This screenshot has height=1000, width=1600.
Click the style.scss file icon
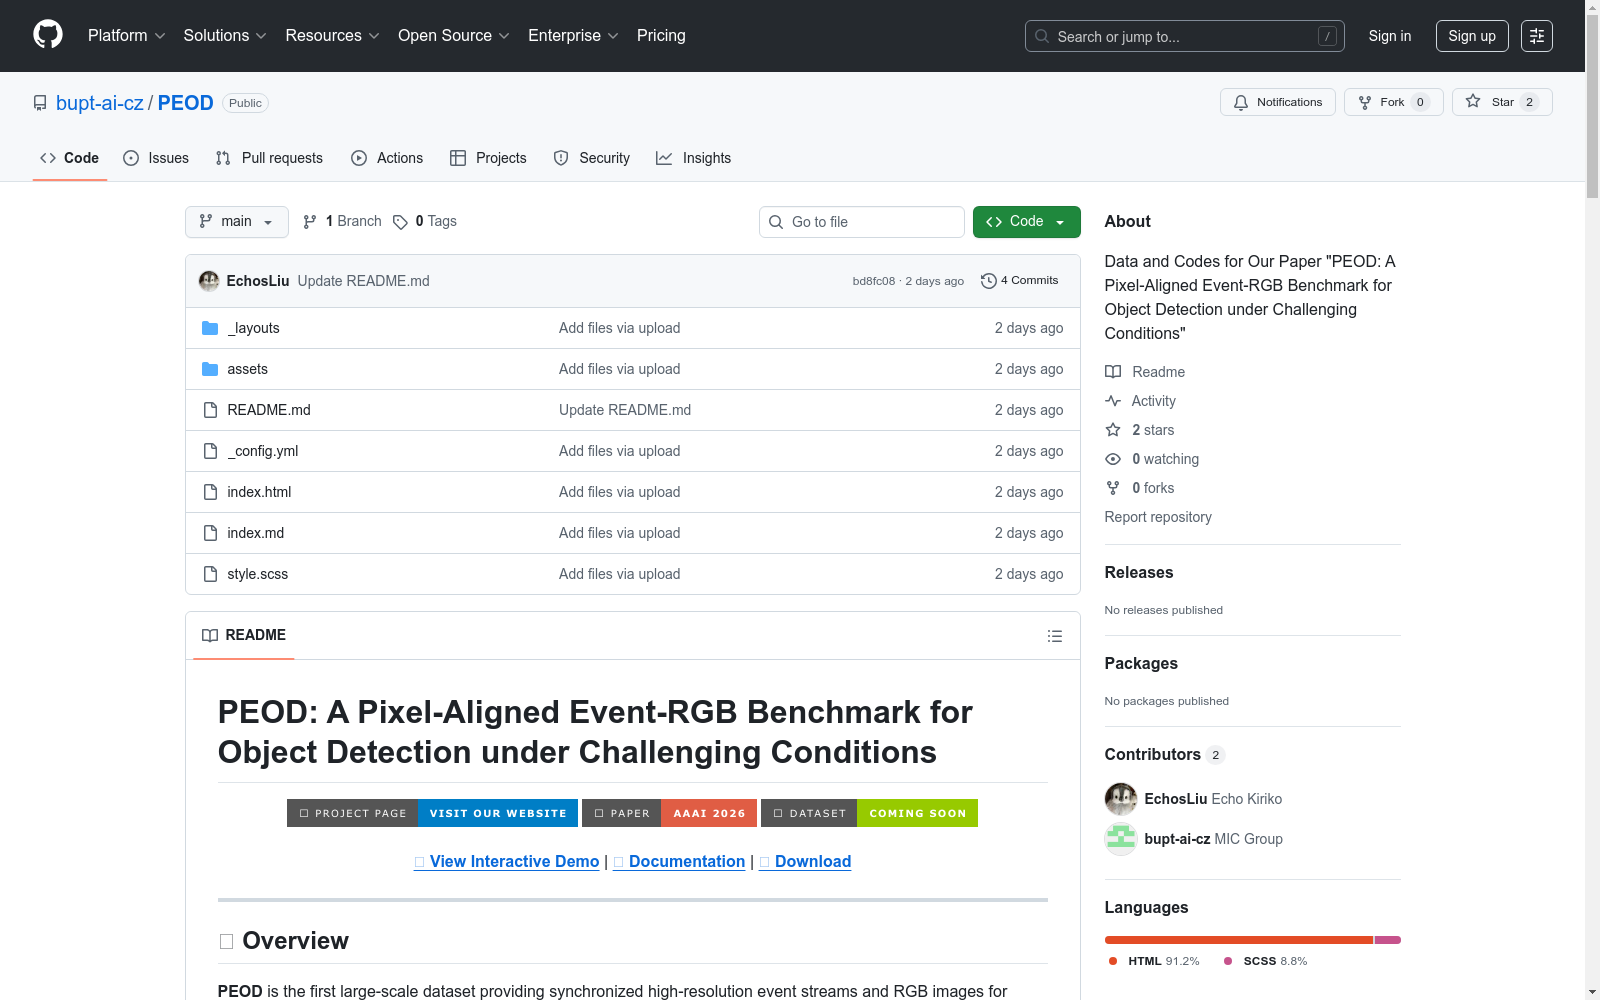(210, 574)
